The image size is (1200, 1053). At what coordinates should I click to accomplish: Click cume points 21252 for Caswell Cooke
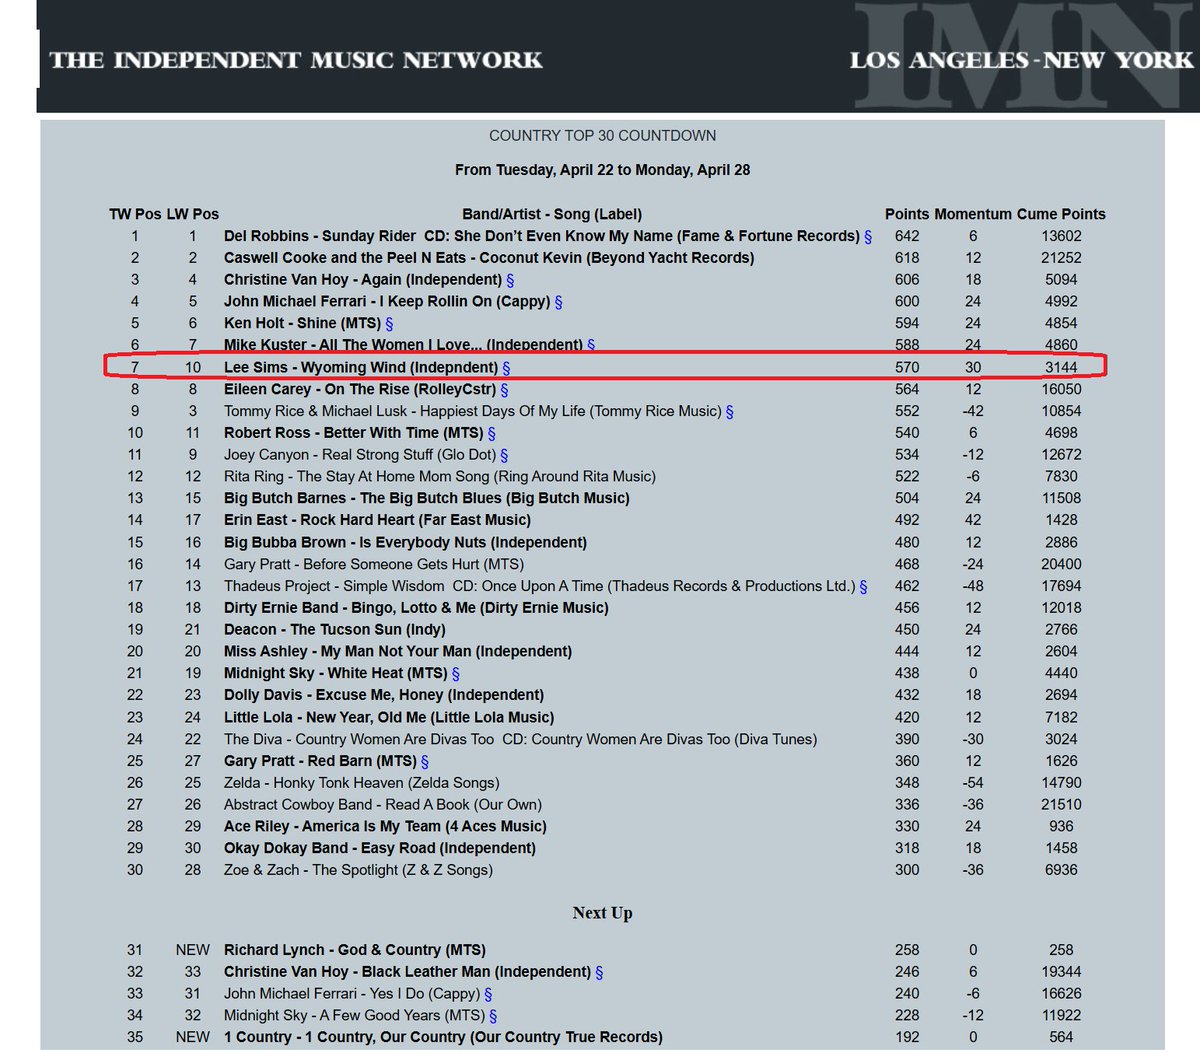1061,258
